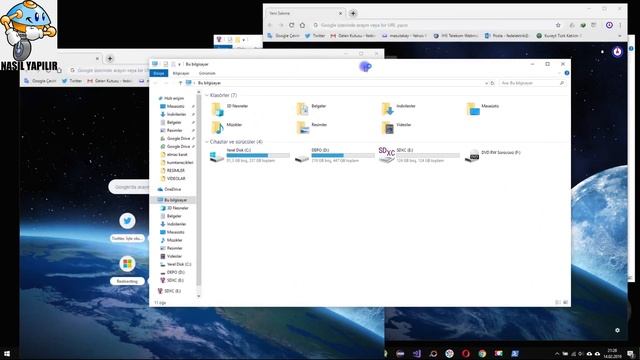Focus the Ara: Bu bilgisayar search box

(x=532, y=83)
